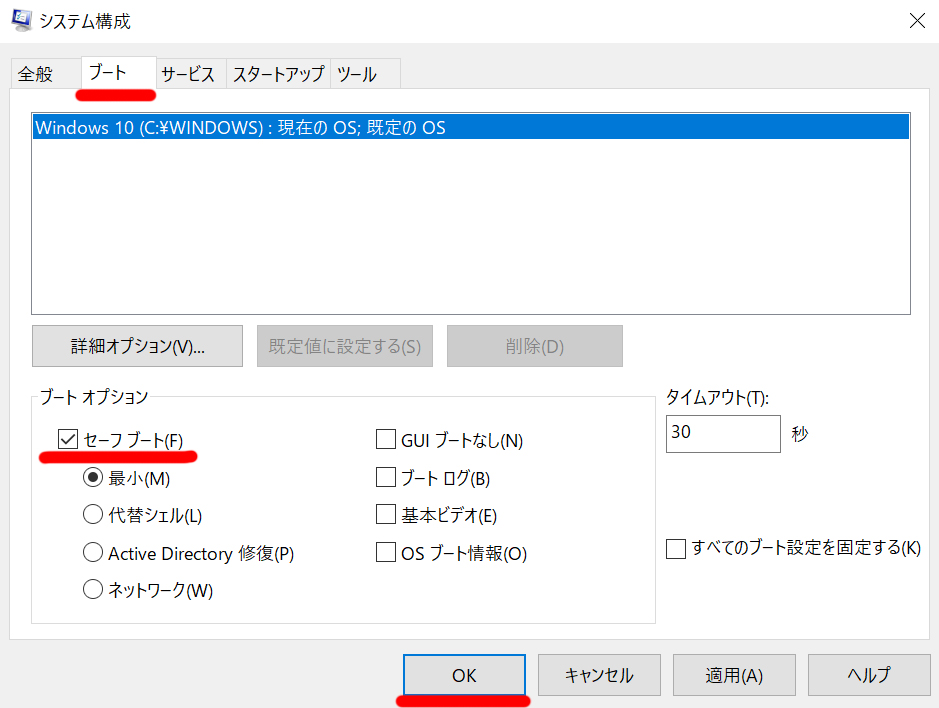Viewport: 939px width, 708px height.
Task: Click the タイムアウト seconds input field
Action: click(x=722, y=433)
